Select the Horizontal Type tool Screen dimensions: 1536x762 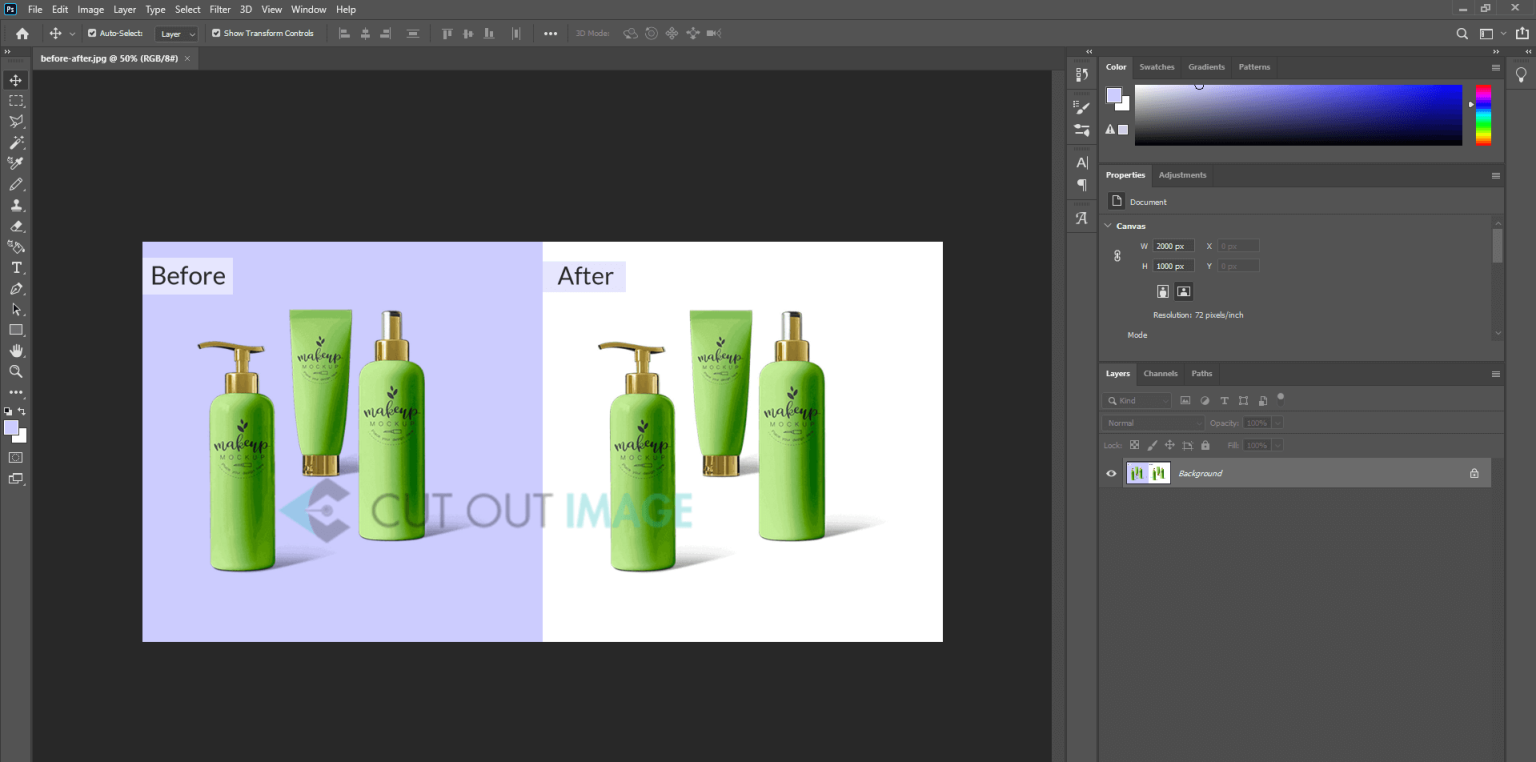(15, 266)
